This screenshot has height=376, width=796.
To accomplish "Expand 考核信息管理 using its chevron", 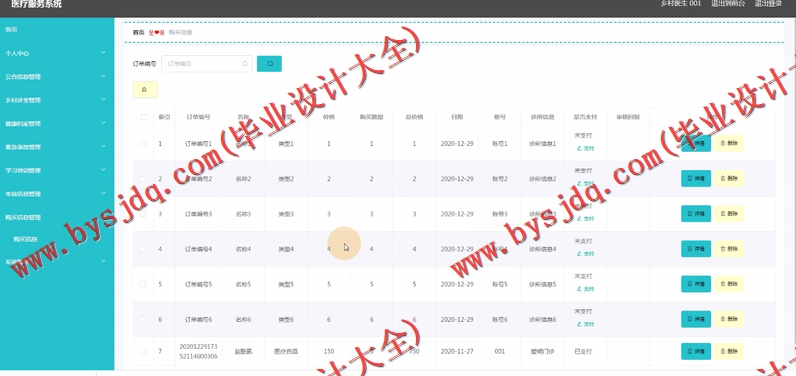I will coord(104,193).
